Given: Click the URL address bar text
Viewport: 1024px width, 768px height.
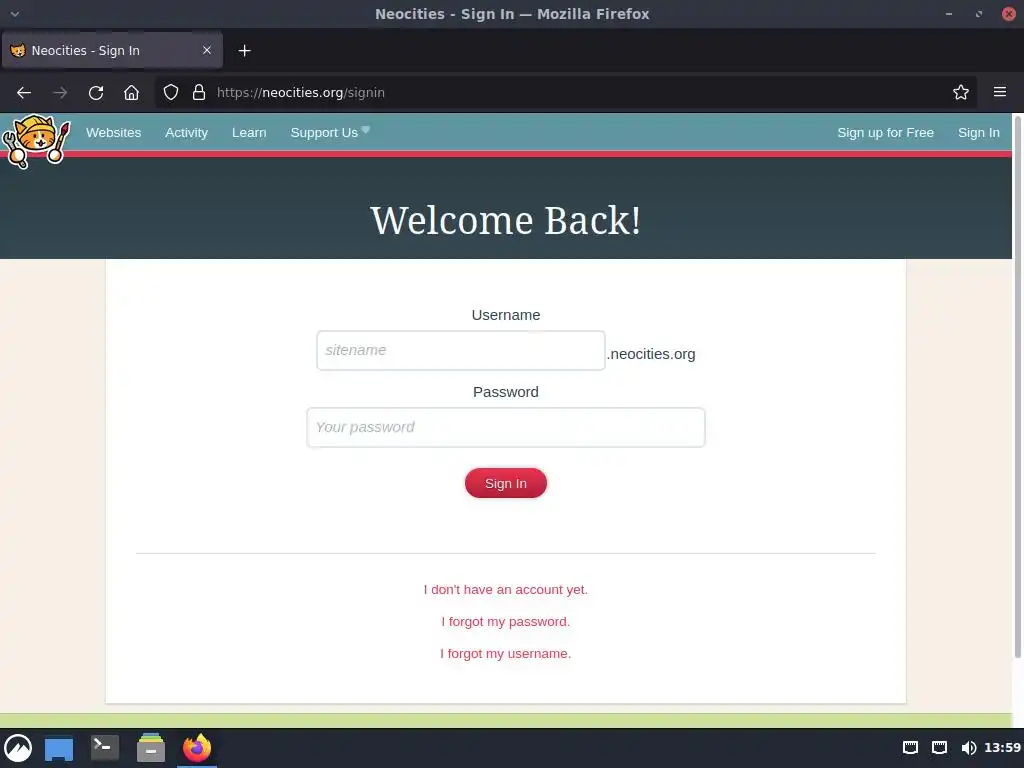Looking at the screenshot, I should 300,93.
